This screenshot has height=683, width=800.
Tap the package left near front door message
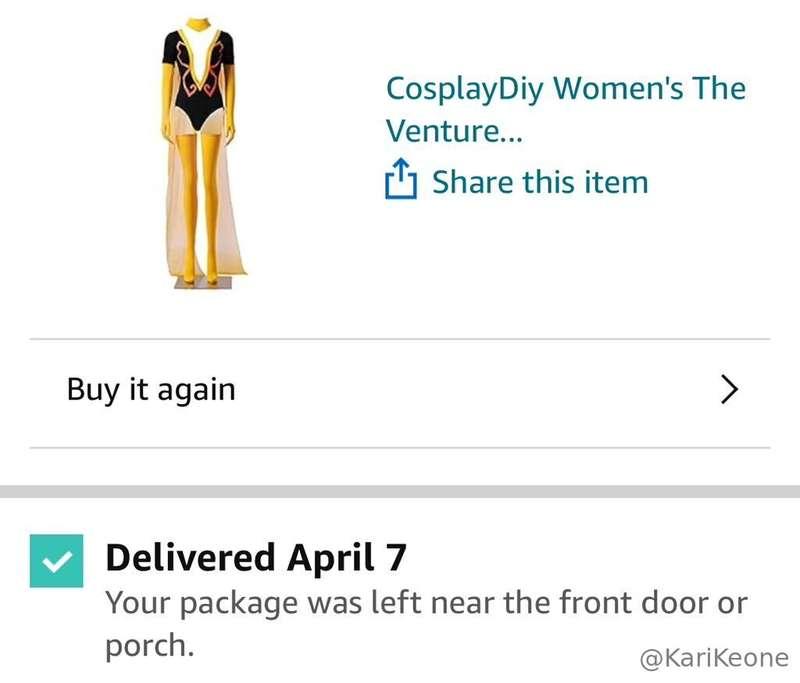coord(427,624)
